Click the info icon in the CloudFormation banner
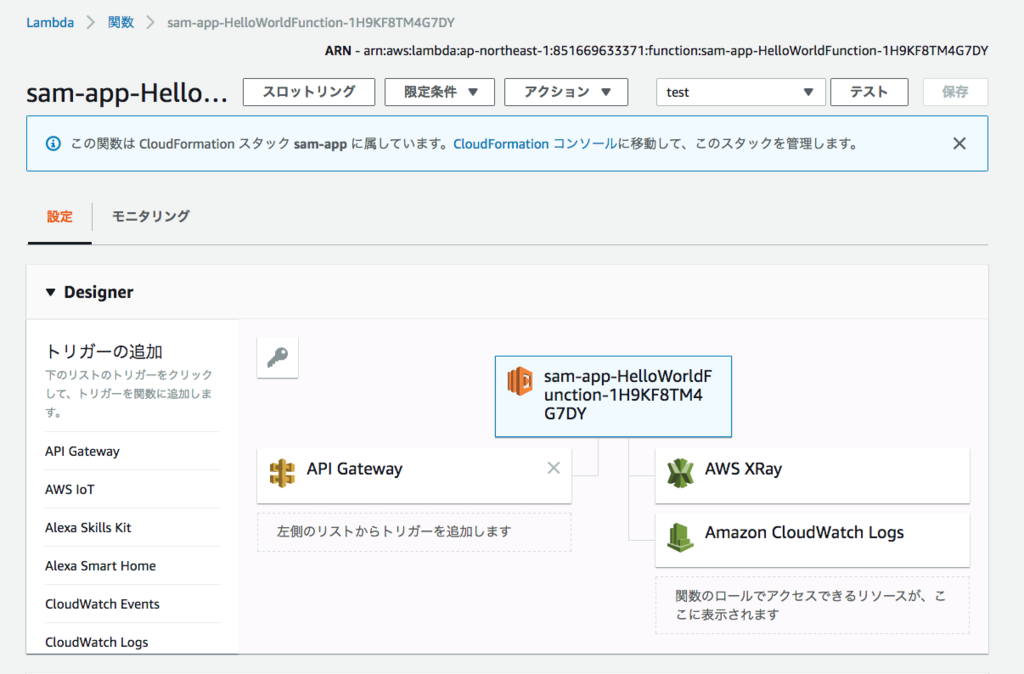This screenshot has width=1024, height=674. pyautogui.click(x=53, y=144)
